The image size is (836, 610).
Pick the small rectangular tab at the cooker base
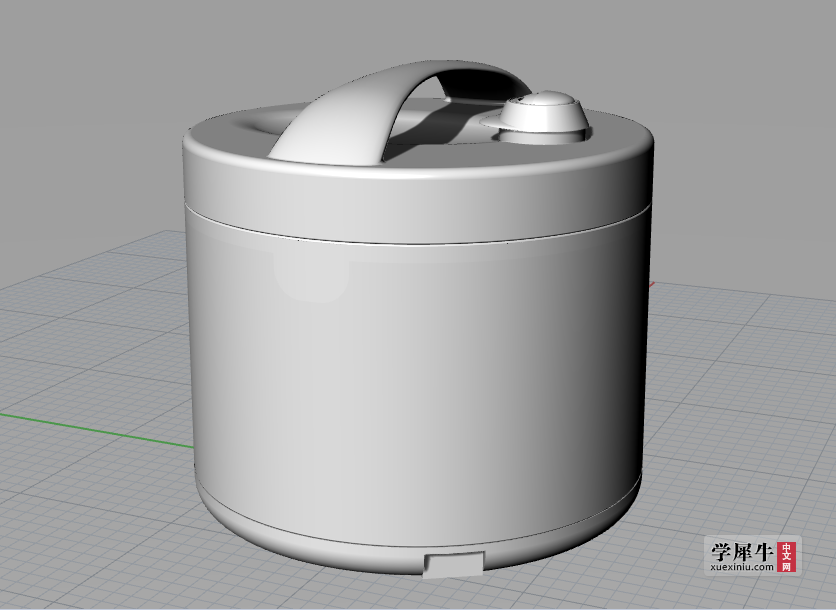click(x=454, y=564)
